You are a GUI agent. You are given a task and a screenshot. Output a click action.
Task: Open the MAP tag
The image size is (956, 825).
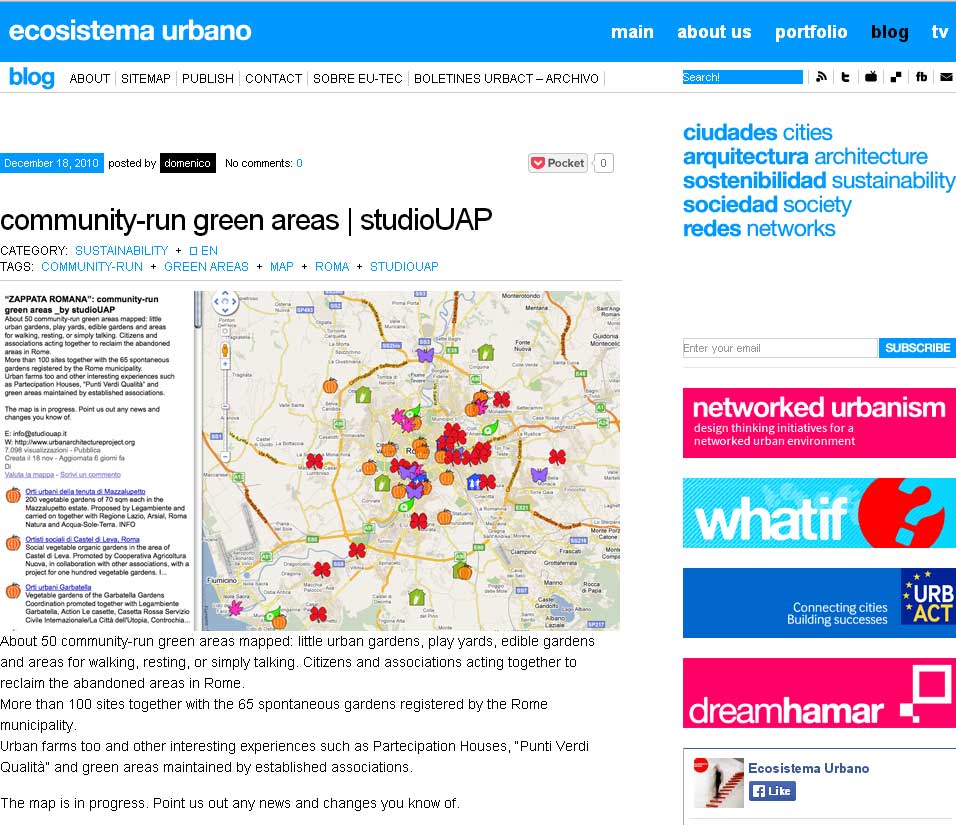pos(282,266)
